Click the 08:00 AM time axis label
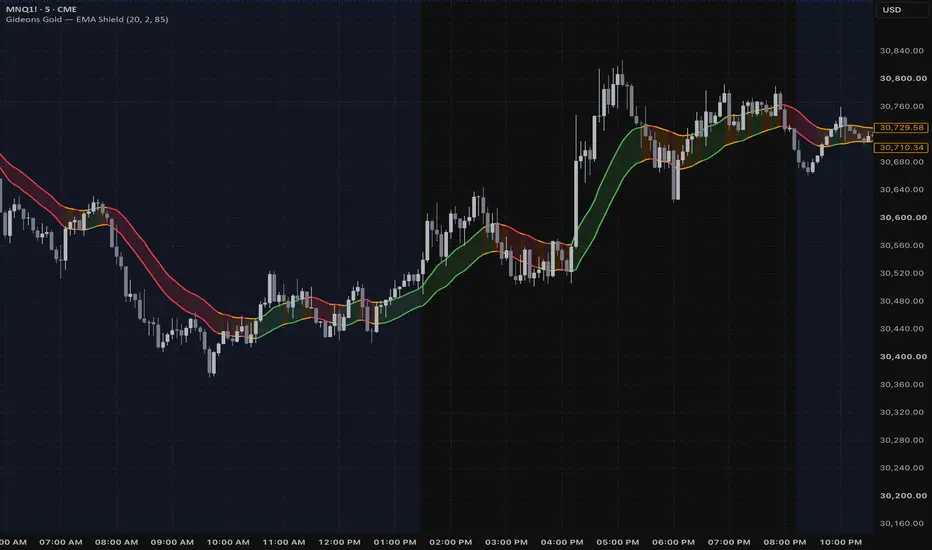The image size is (932, 550). [x=116, y=542]
